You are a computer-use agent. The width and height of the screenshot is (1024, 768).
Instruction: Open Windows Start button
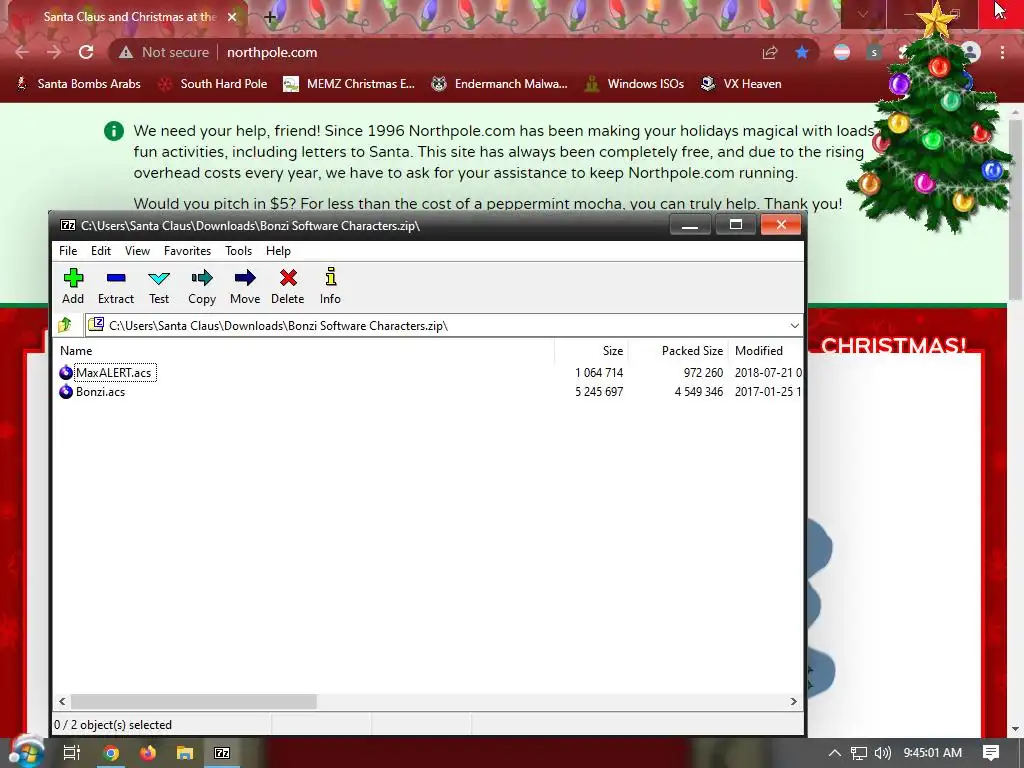click(x=26, y=752)
